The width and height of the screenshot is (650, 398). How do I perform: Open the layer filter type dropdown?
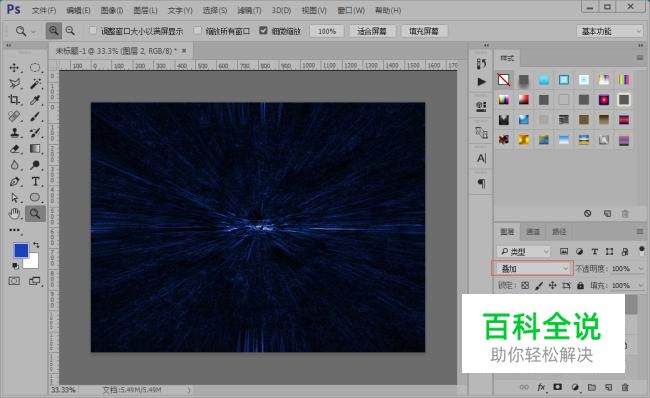tap(524, 252)
